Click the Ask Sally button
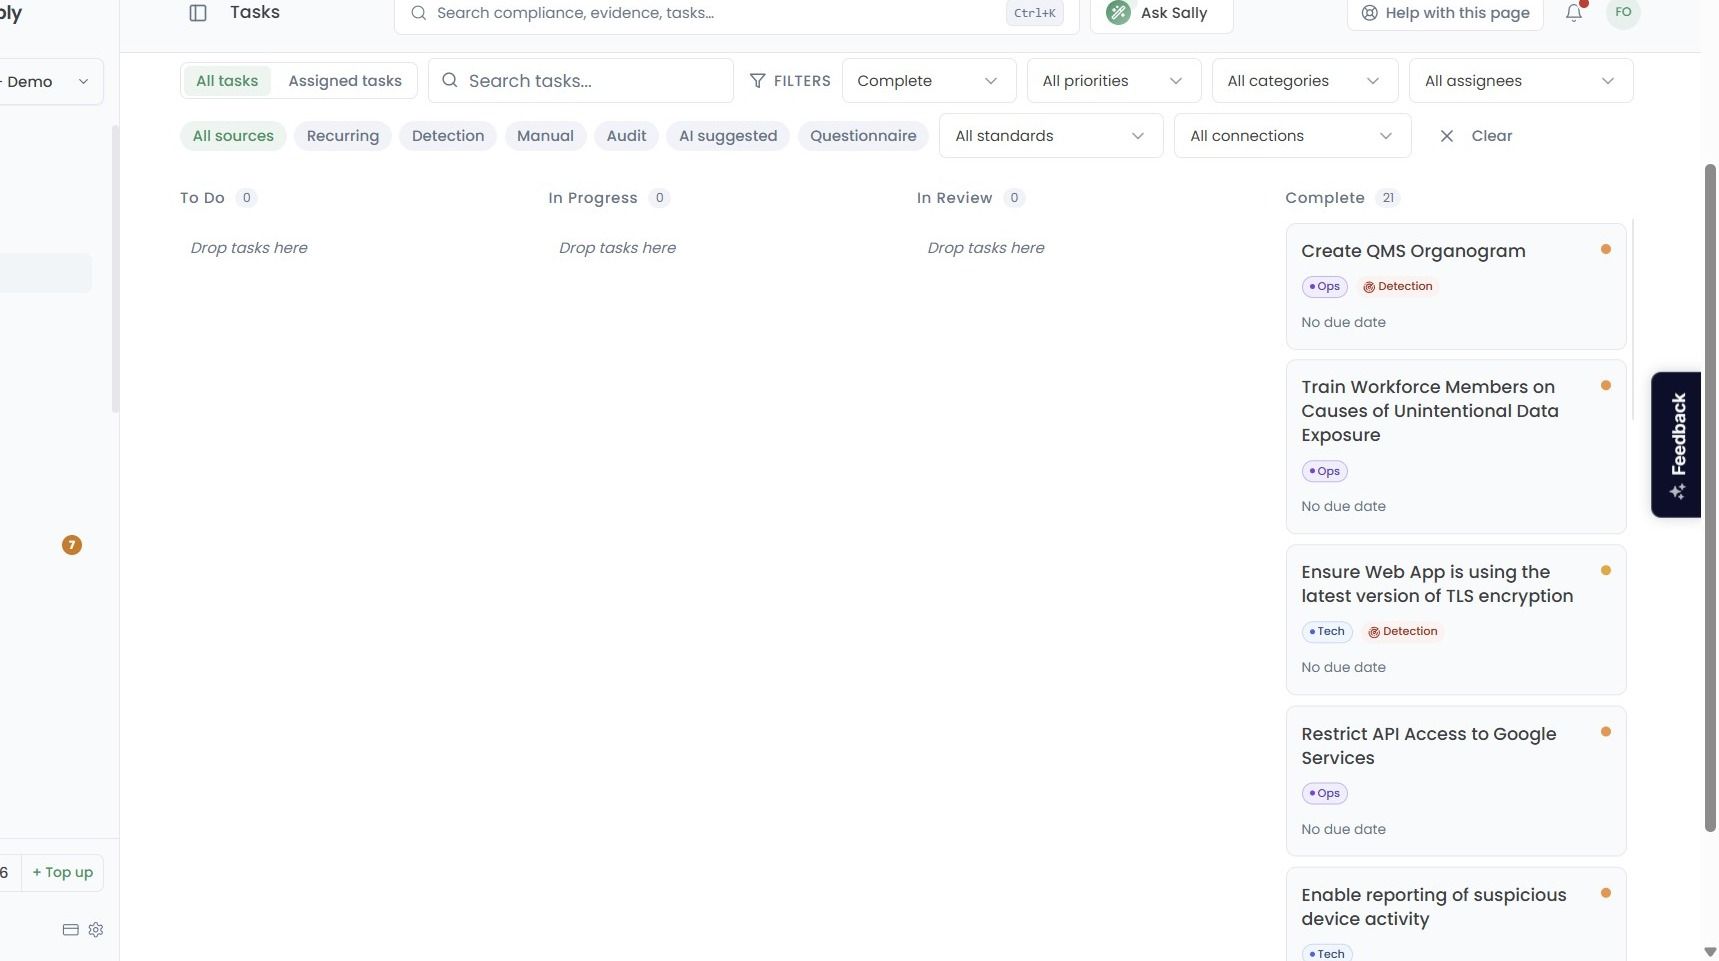Viewport: 1719px width, 961px height. pos(1161,13)
